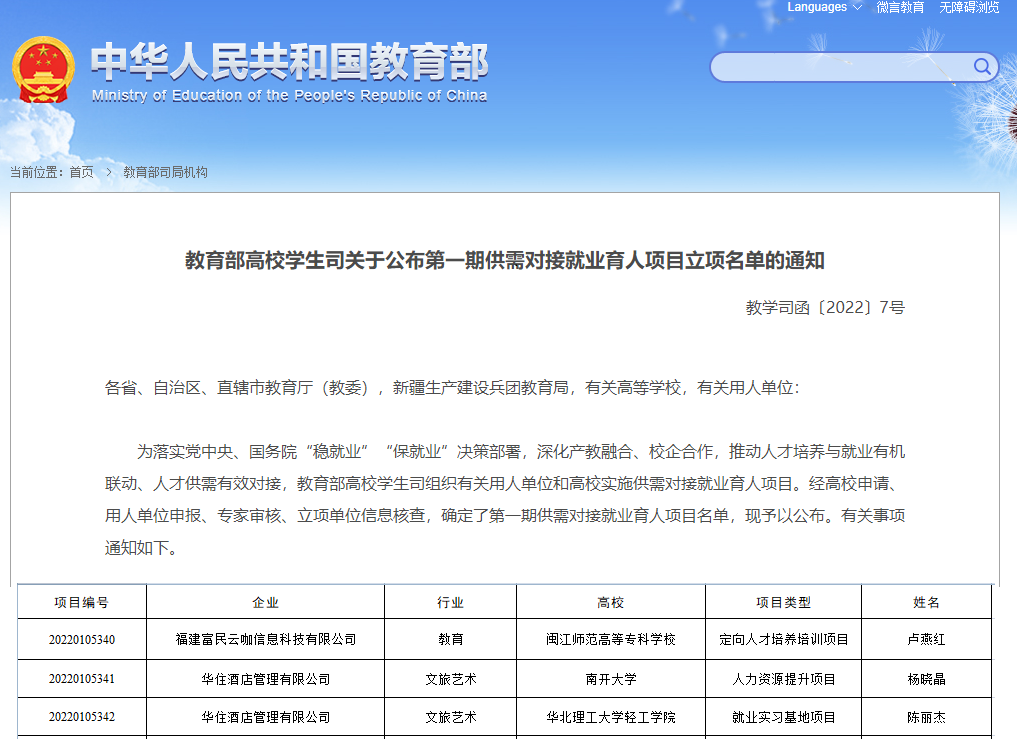Click 华住酒店管理有限公司 in row 20220105342
The width and height of the screenshot is (1018, 754).
tap(266, 717)
